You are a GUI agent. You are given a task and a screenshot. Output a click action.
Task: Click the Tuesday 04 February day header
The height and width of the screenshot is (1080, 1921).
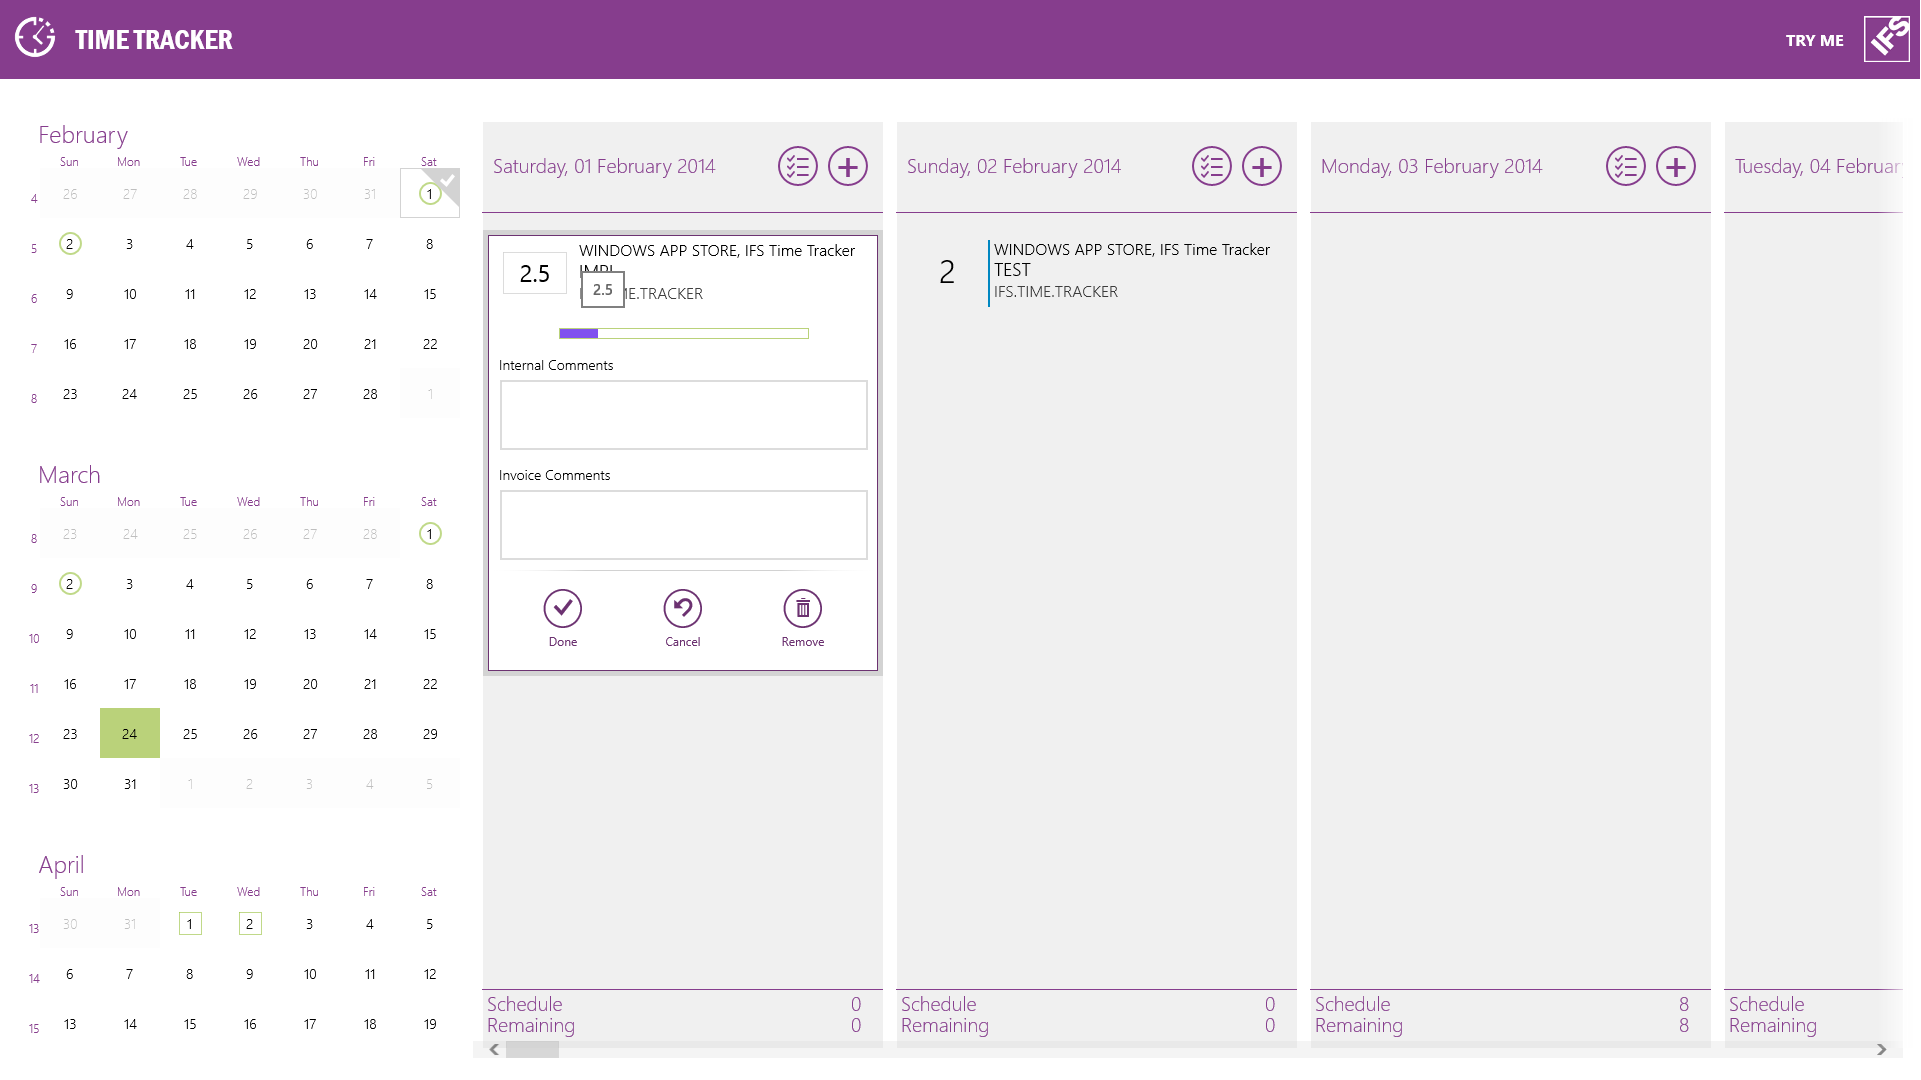pyautogui.click(x=1816, y=167)
